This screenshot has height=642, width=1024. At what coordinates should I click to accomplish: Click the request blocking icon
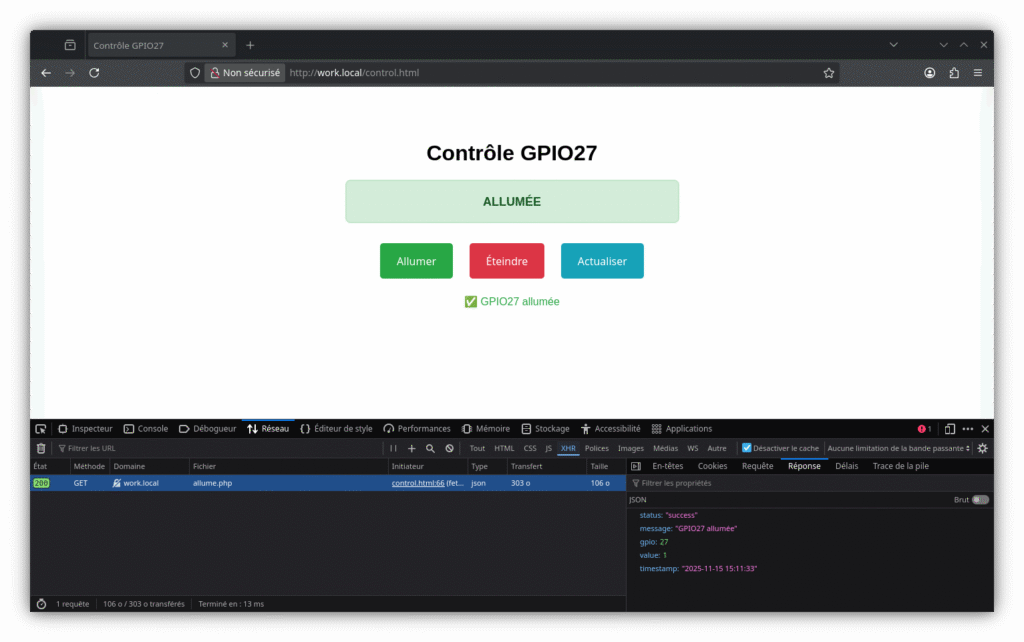[x=449, y=449]
